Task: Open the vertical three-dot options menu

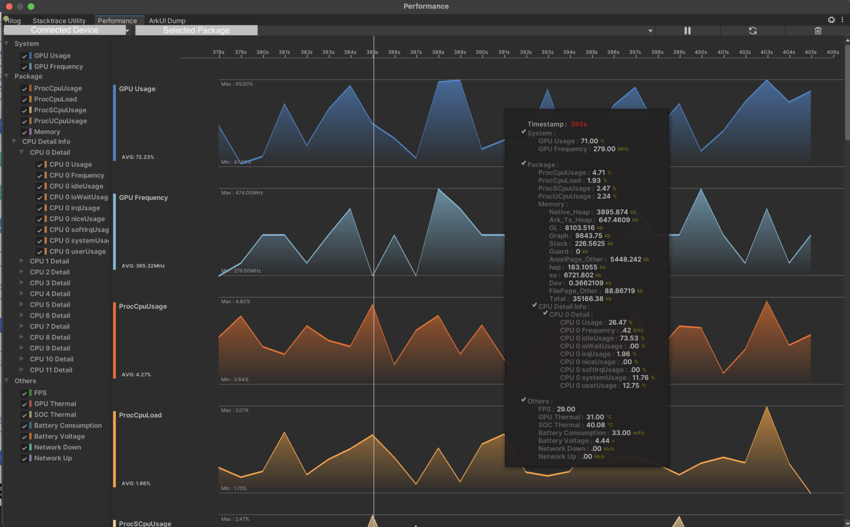Action: (842, 20)
